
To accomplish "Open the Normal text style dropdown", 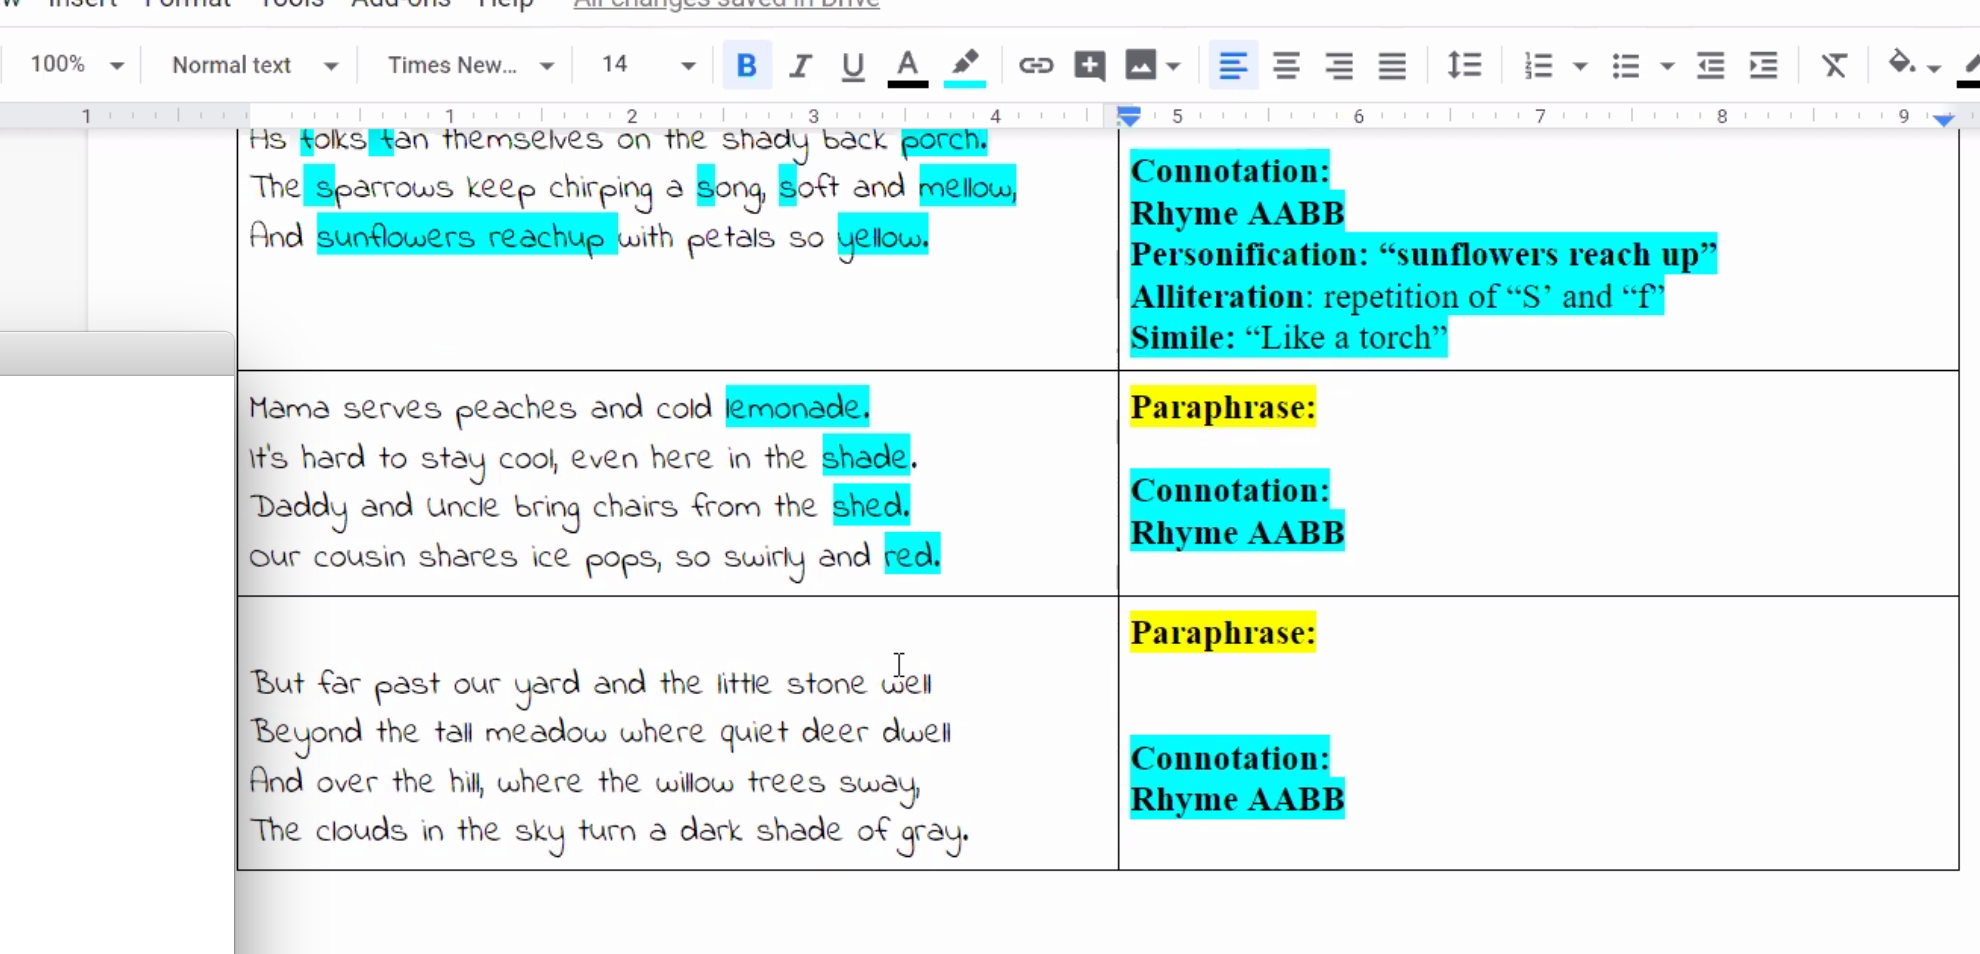I will tap(254, 65).
